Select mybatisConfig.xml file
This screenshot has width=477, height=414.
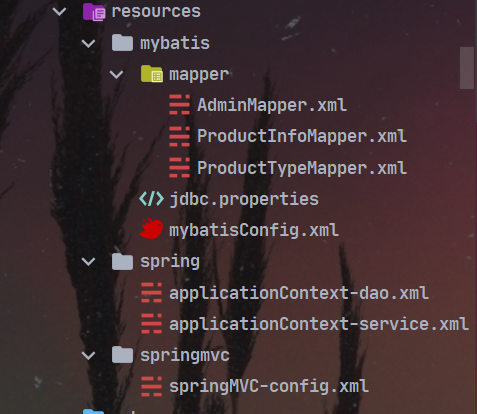254,231
